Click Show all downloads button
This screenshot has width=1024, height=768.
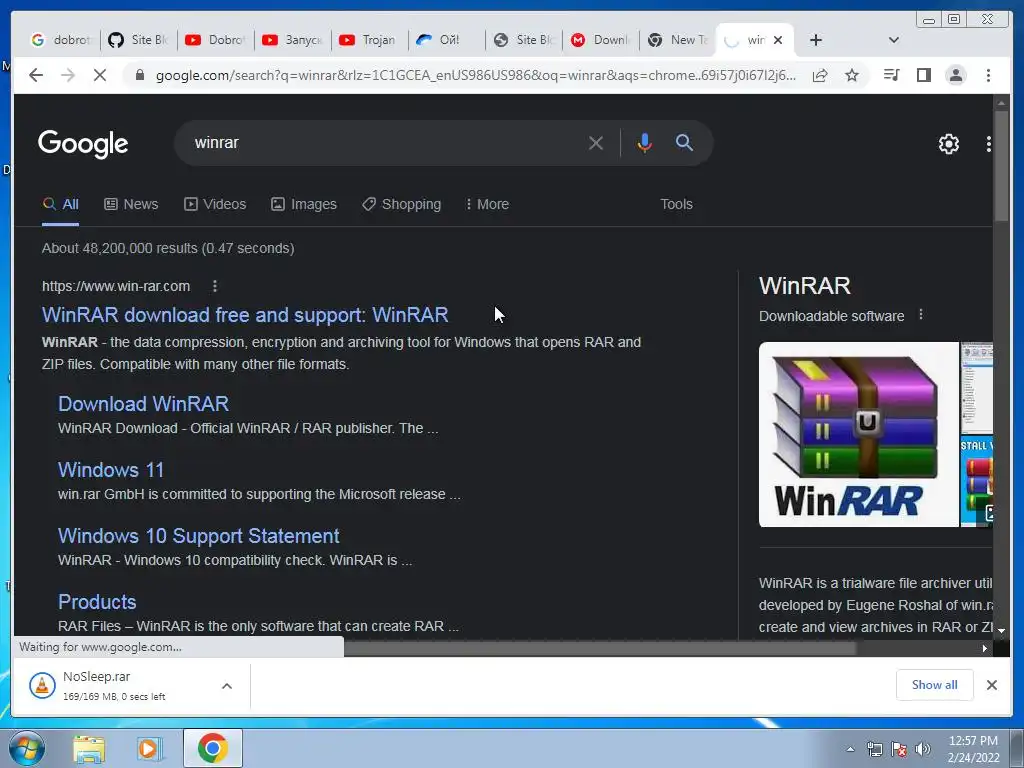click(x=935, y=685)
